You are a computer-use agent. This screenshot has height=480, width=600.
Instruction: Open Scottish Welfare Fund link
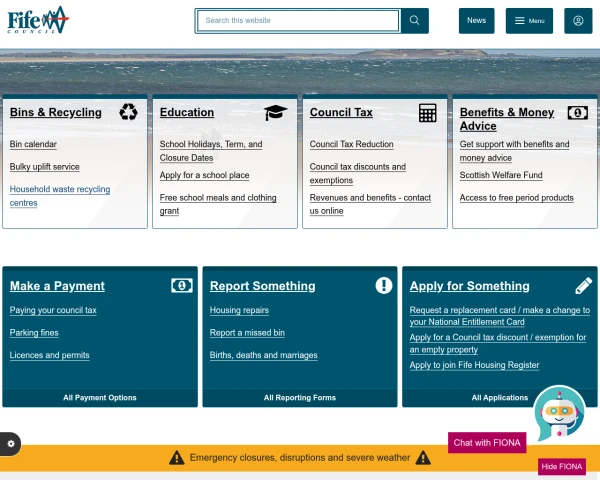point(501,175)
